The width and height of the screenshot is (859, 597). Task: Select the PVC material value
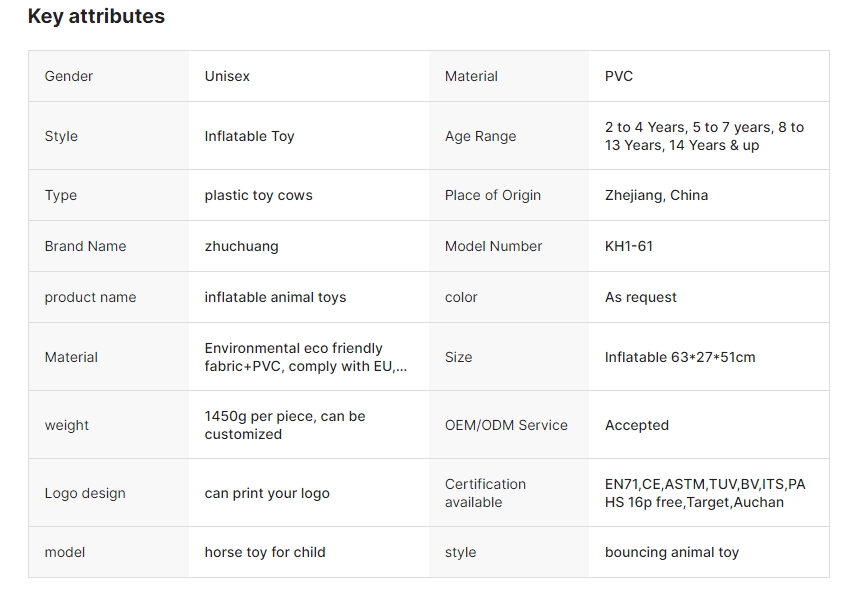coord(619,76)
